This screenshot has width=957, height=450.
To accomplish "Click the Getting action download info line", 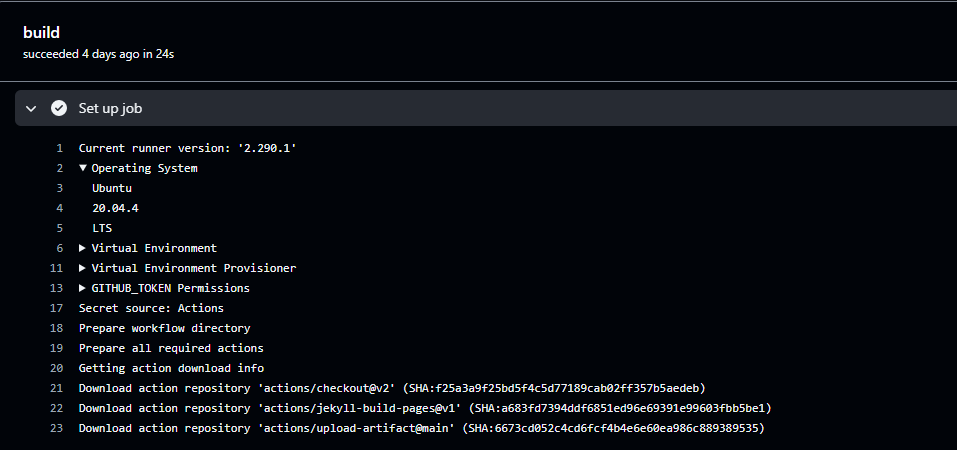I will point(171,368).
